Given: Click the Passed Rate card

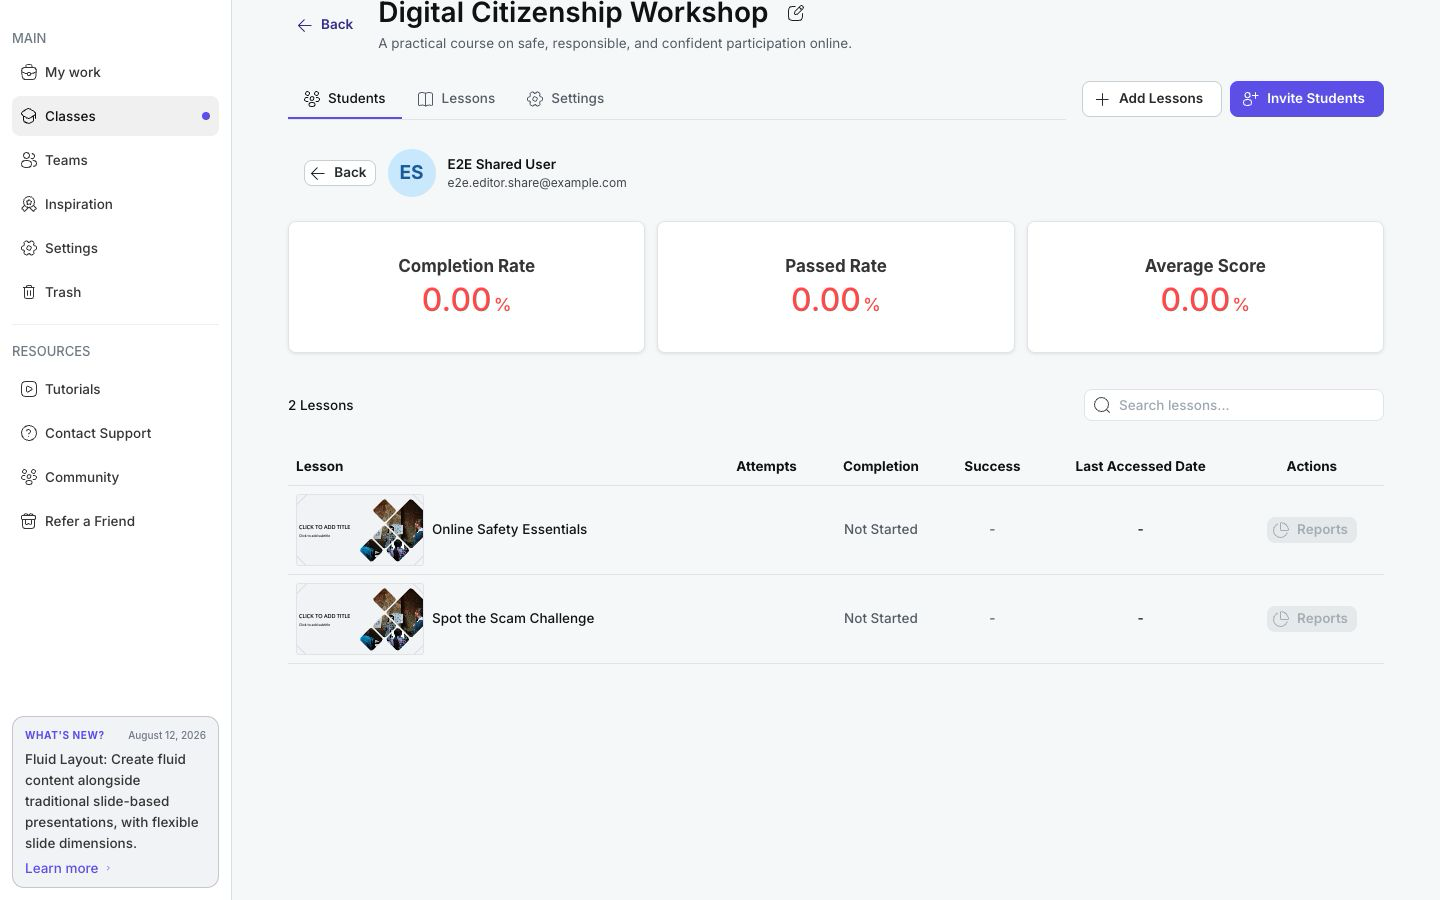Looking at the screenshot, I should [836, 287].
